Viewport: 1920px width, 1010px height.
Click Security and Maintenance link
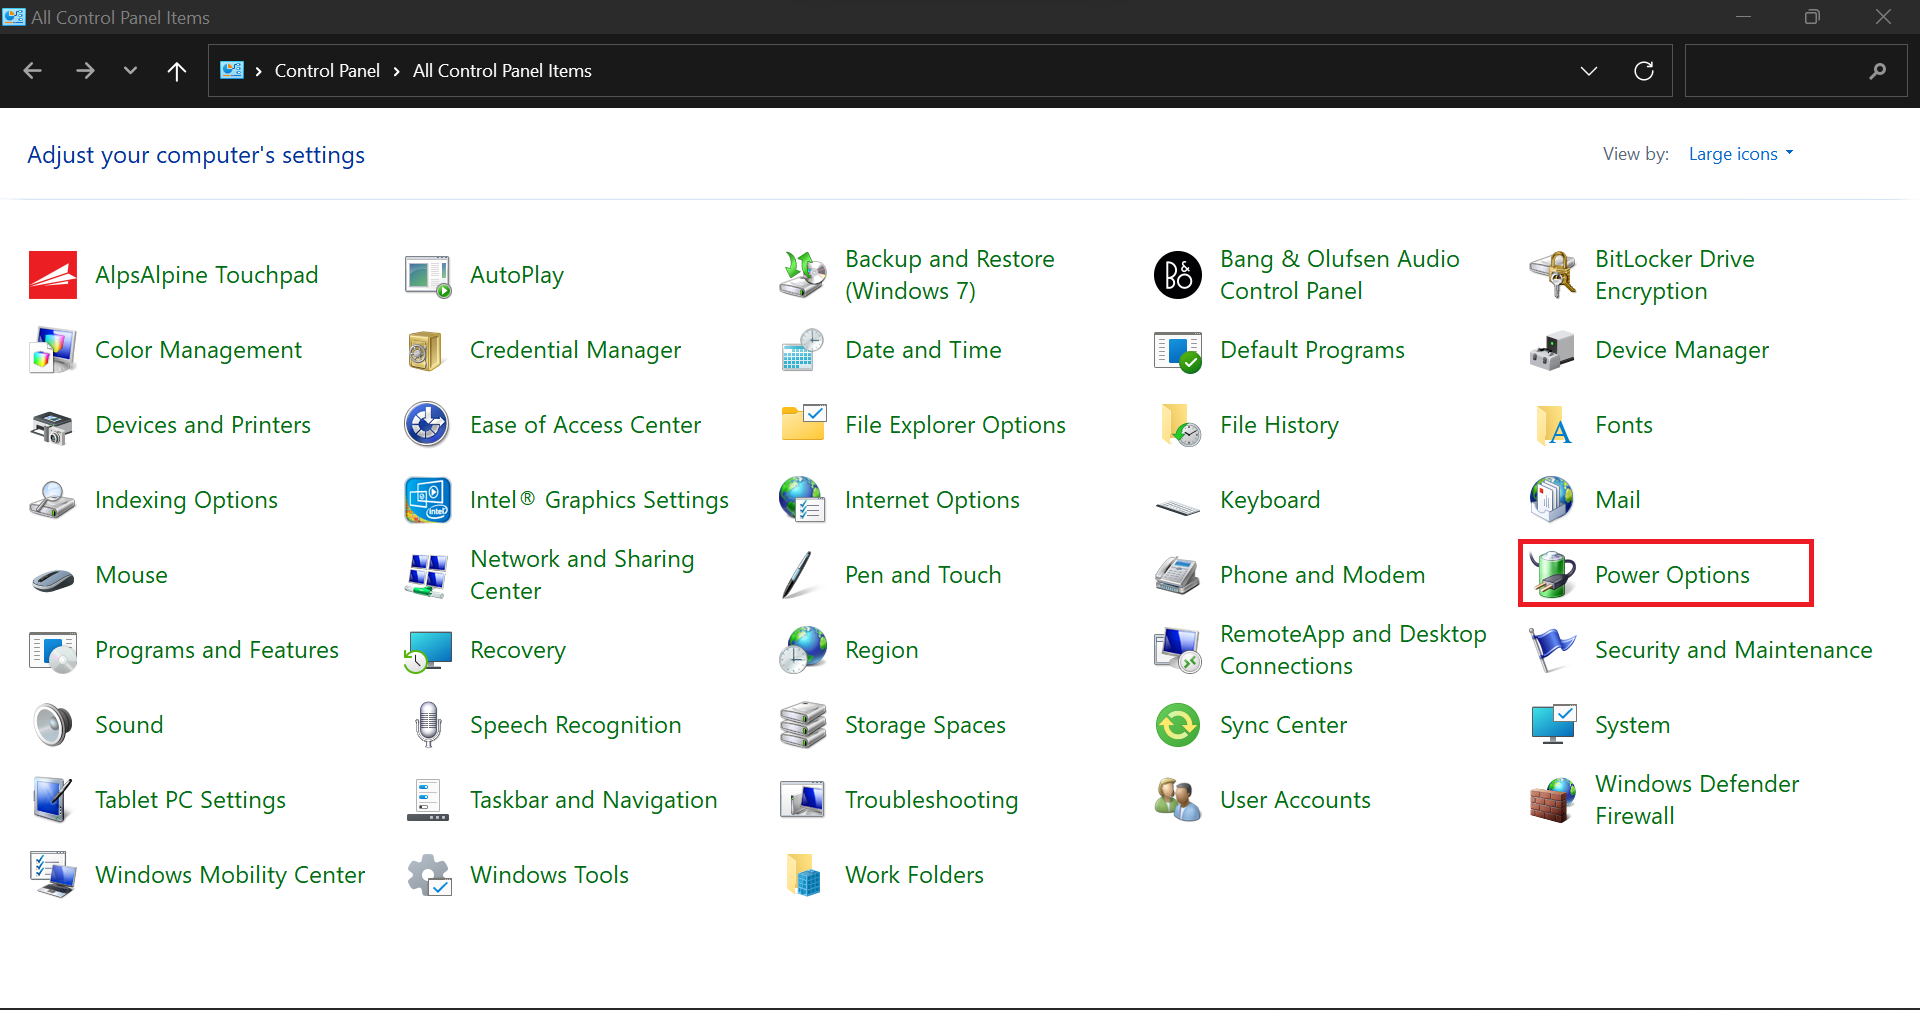pos(1734,650)
